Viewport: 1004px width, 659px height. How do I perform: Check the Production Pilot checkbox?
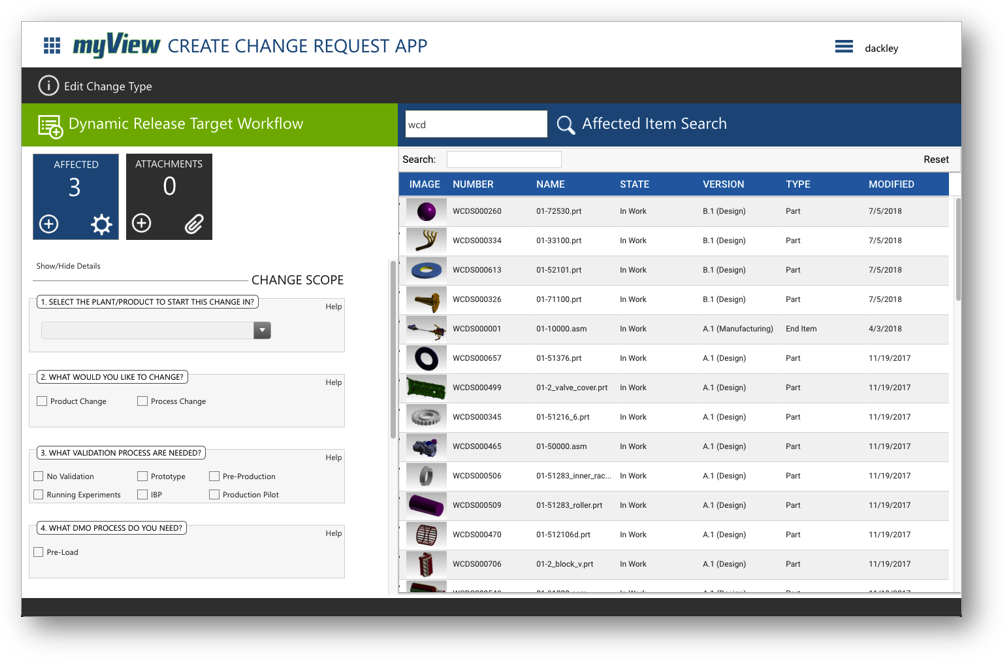pos(214,494)
